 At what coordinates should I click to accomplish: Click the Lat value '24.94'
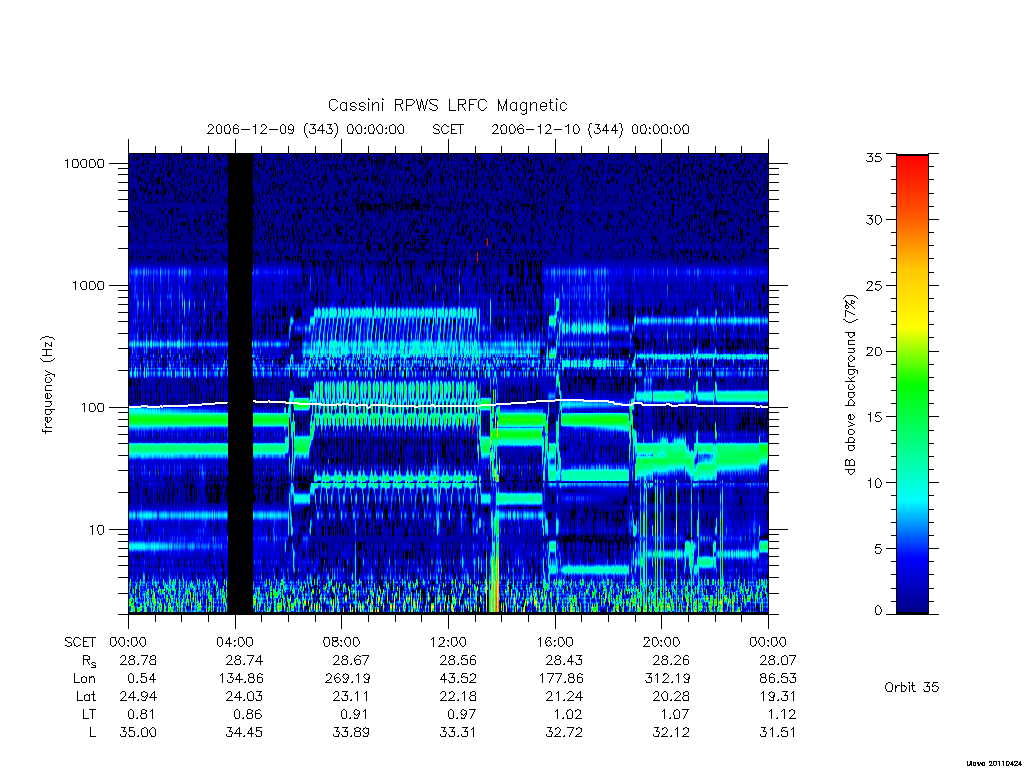click(x=138, y=696)
